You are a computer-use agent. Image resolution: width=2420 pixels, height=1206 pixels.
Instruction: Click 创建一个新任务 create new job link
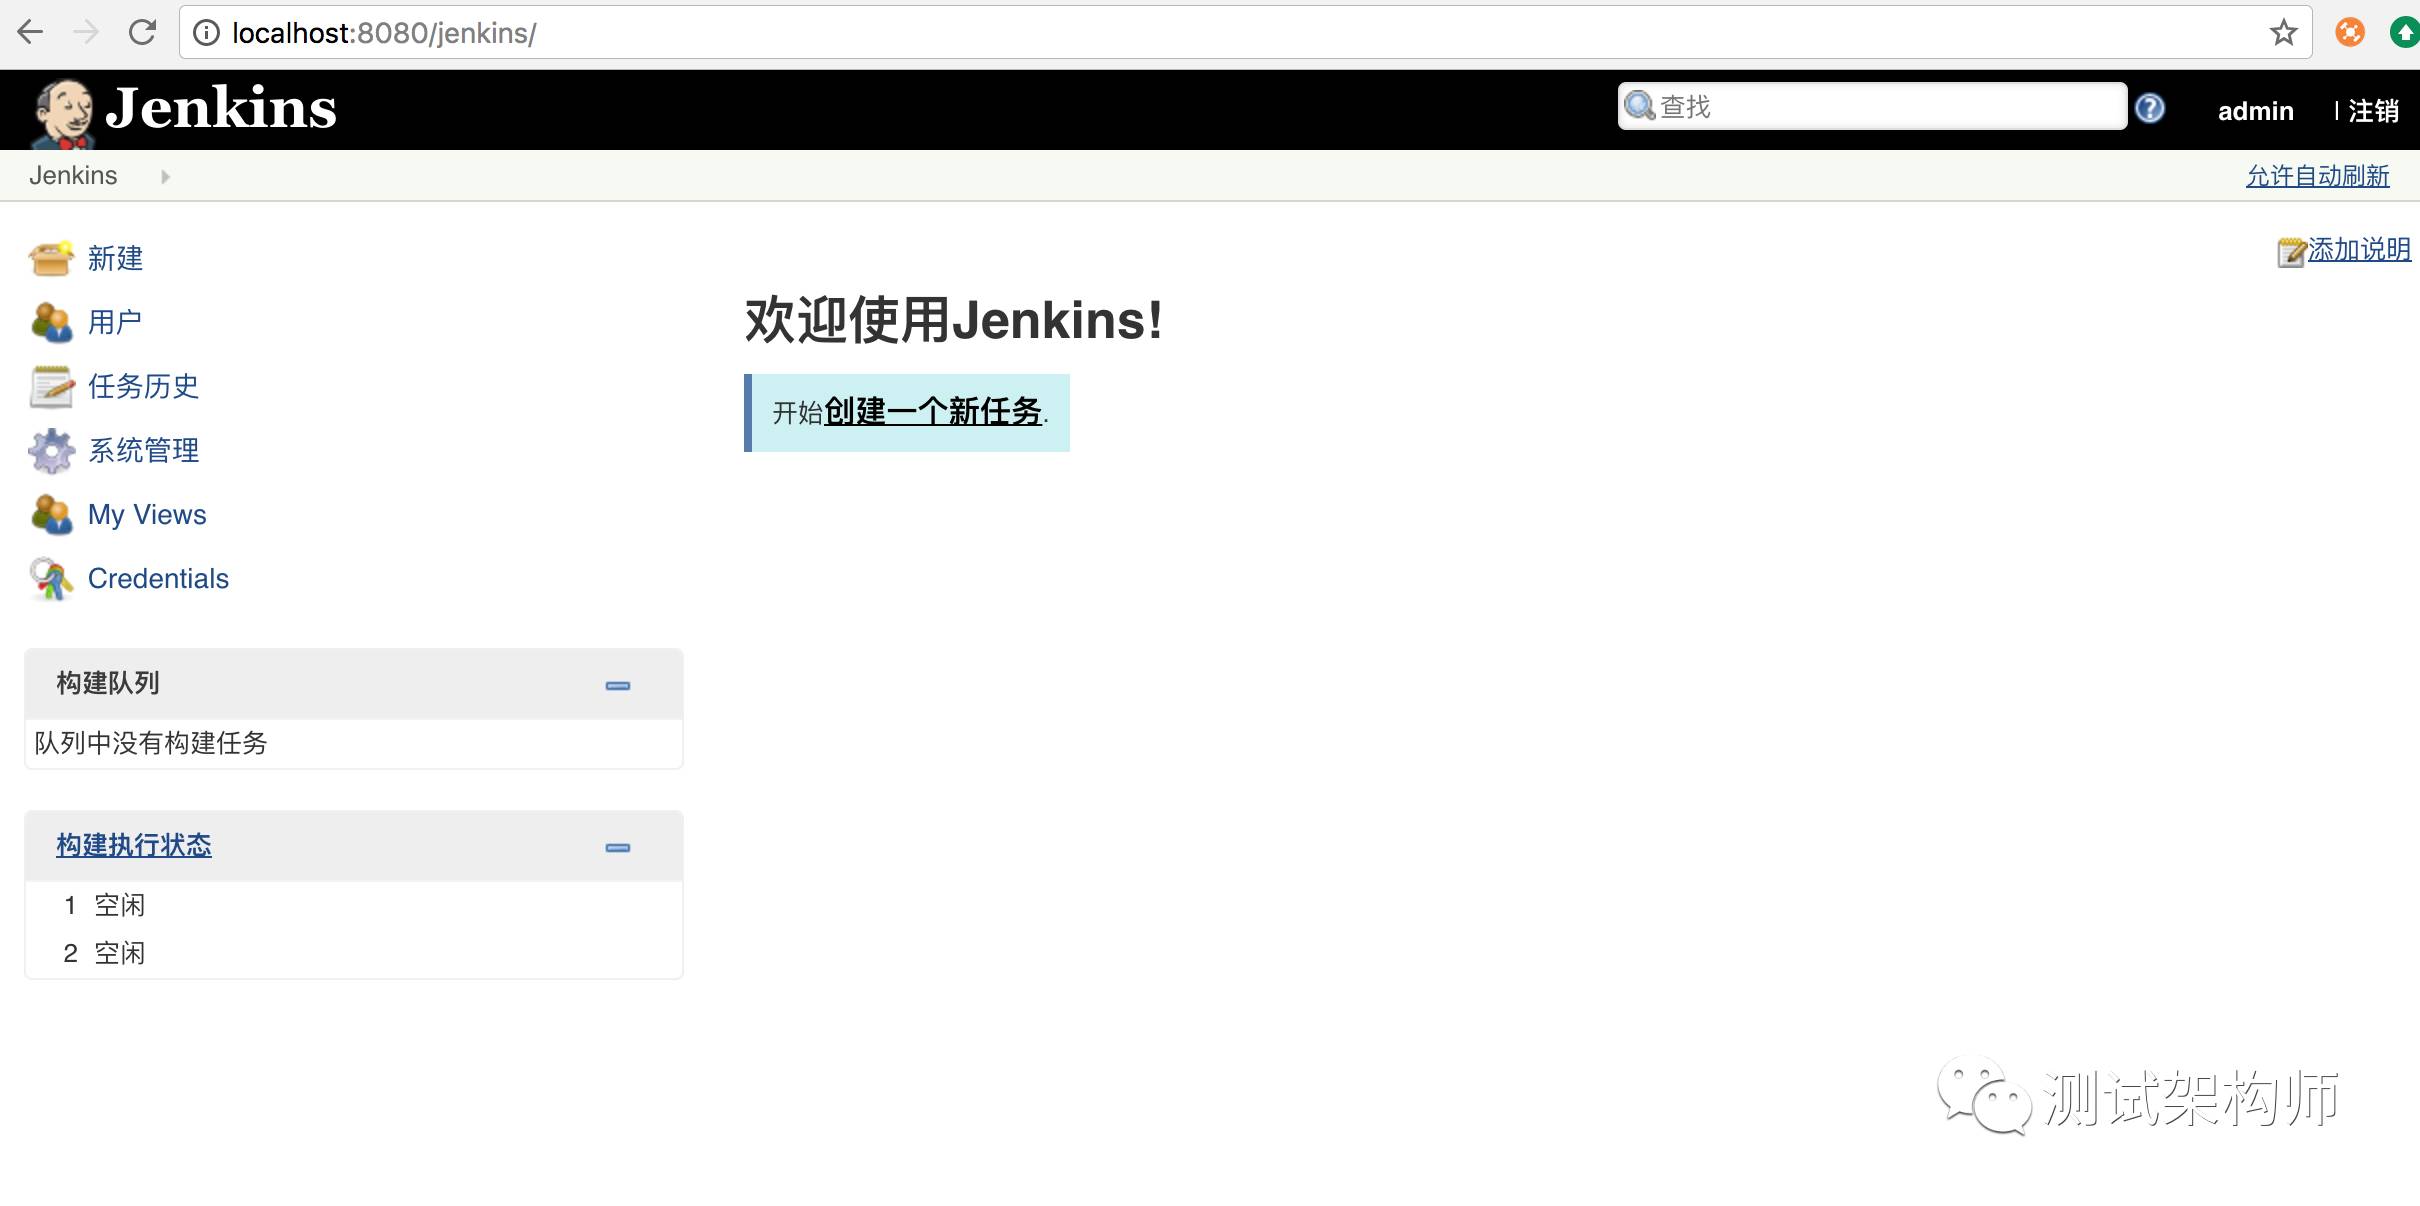click(933, 412)
